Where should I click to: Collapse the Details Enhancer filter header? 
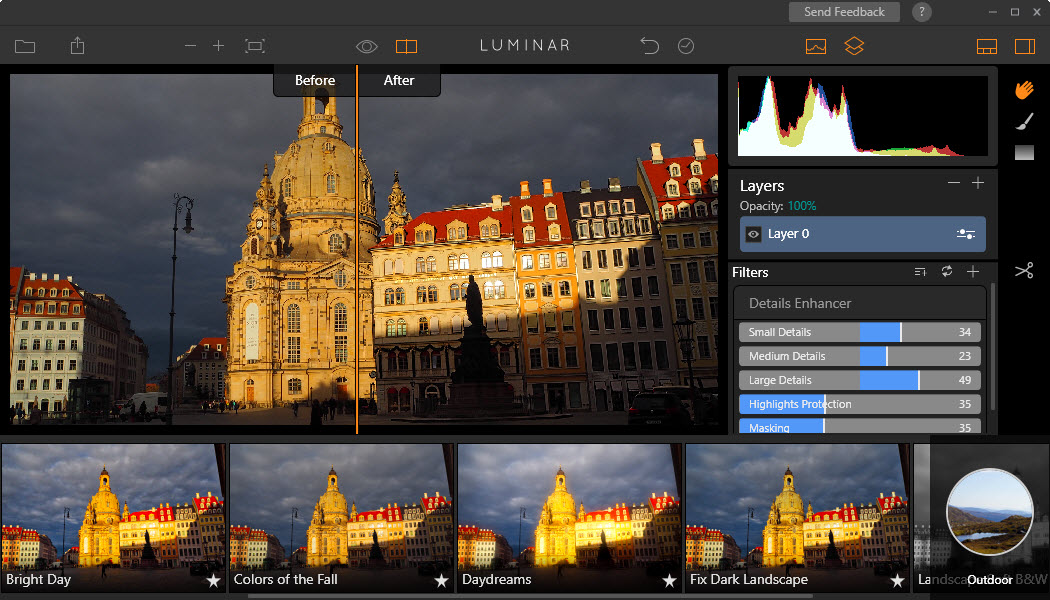[860, 303]
